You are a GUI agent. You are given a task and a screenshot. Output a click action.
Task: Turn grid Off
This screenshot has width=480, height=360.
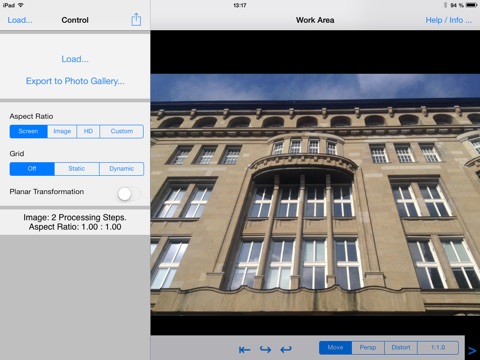(x=32, y=169)
